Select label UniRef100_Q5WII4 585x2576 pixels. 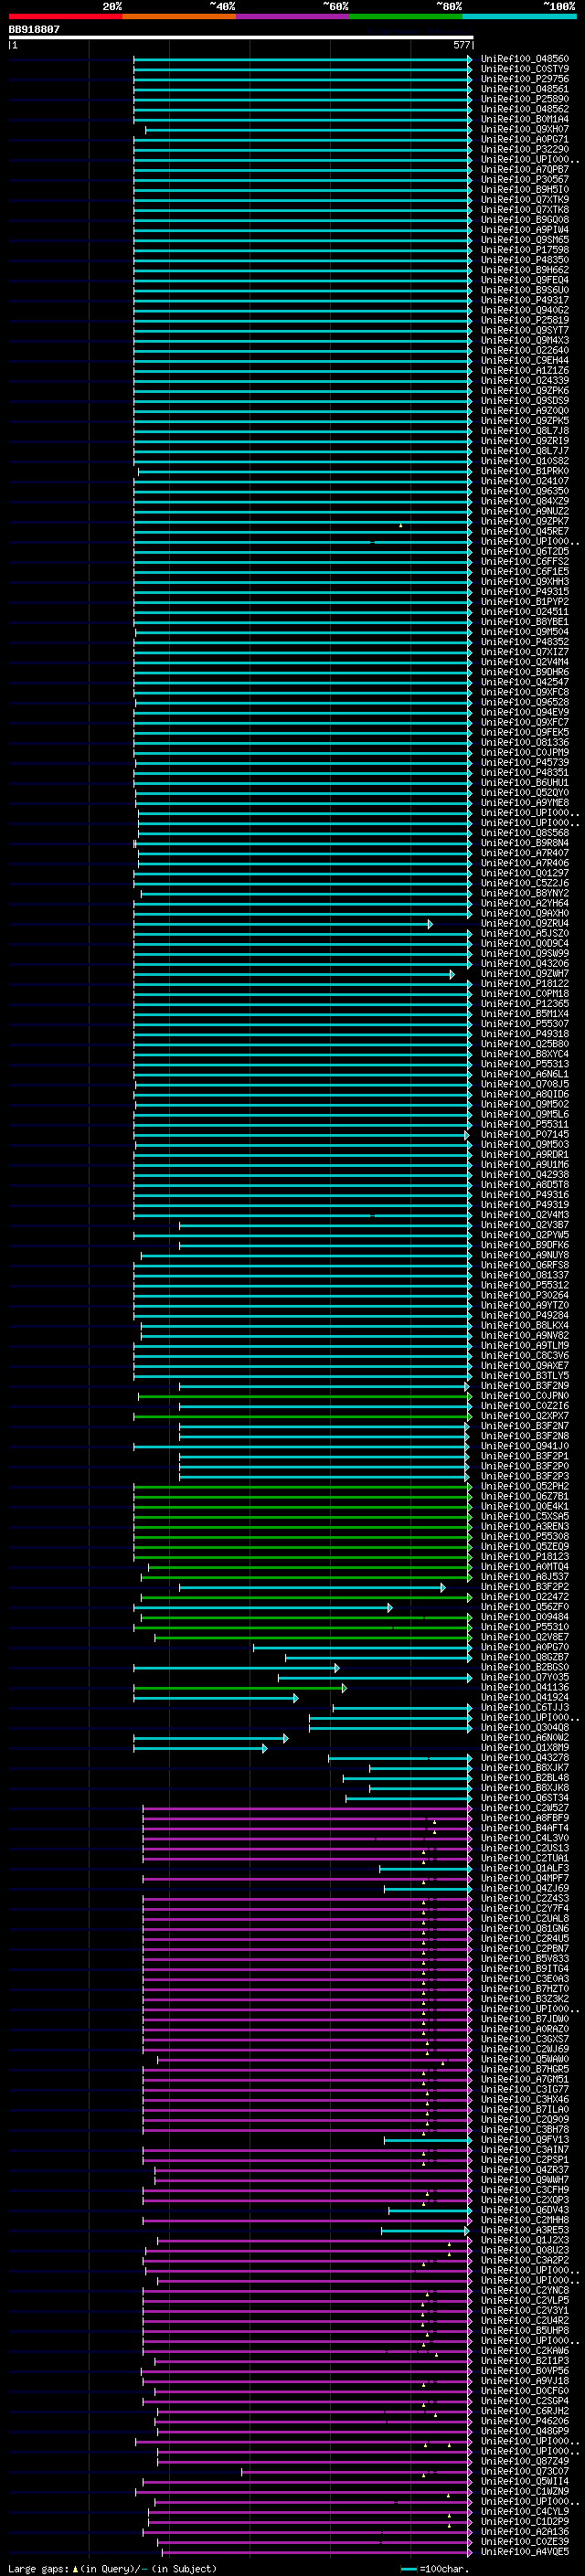point(525,2481)
